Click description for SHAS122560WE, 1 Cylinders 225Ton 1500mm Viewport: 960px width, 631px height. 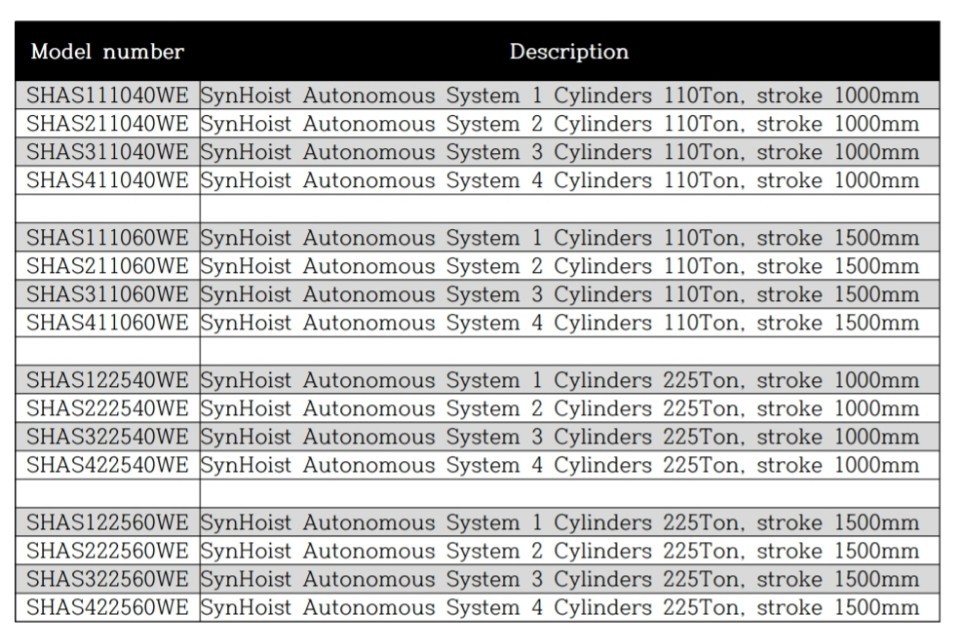point(569,523)
